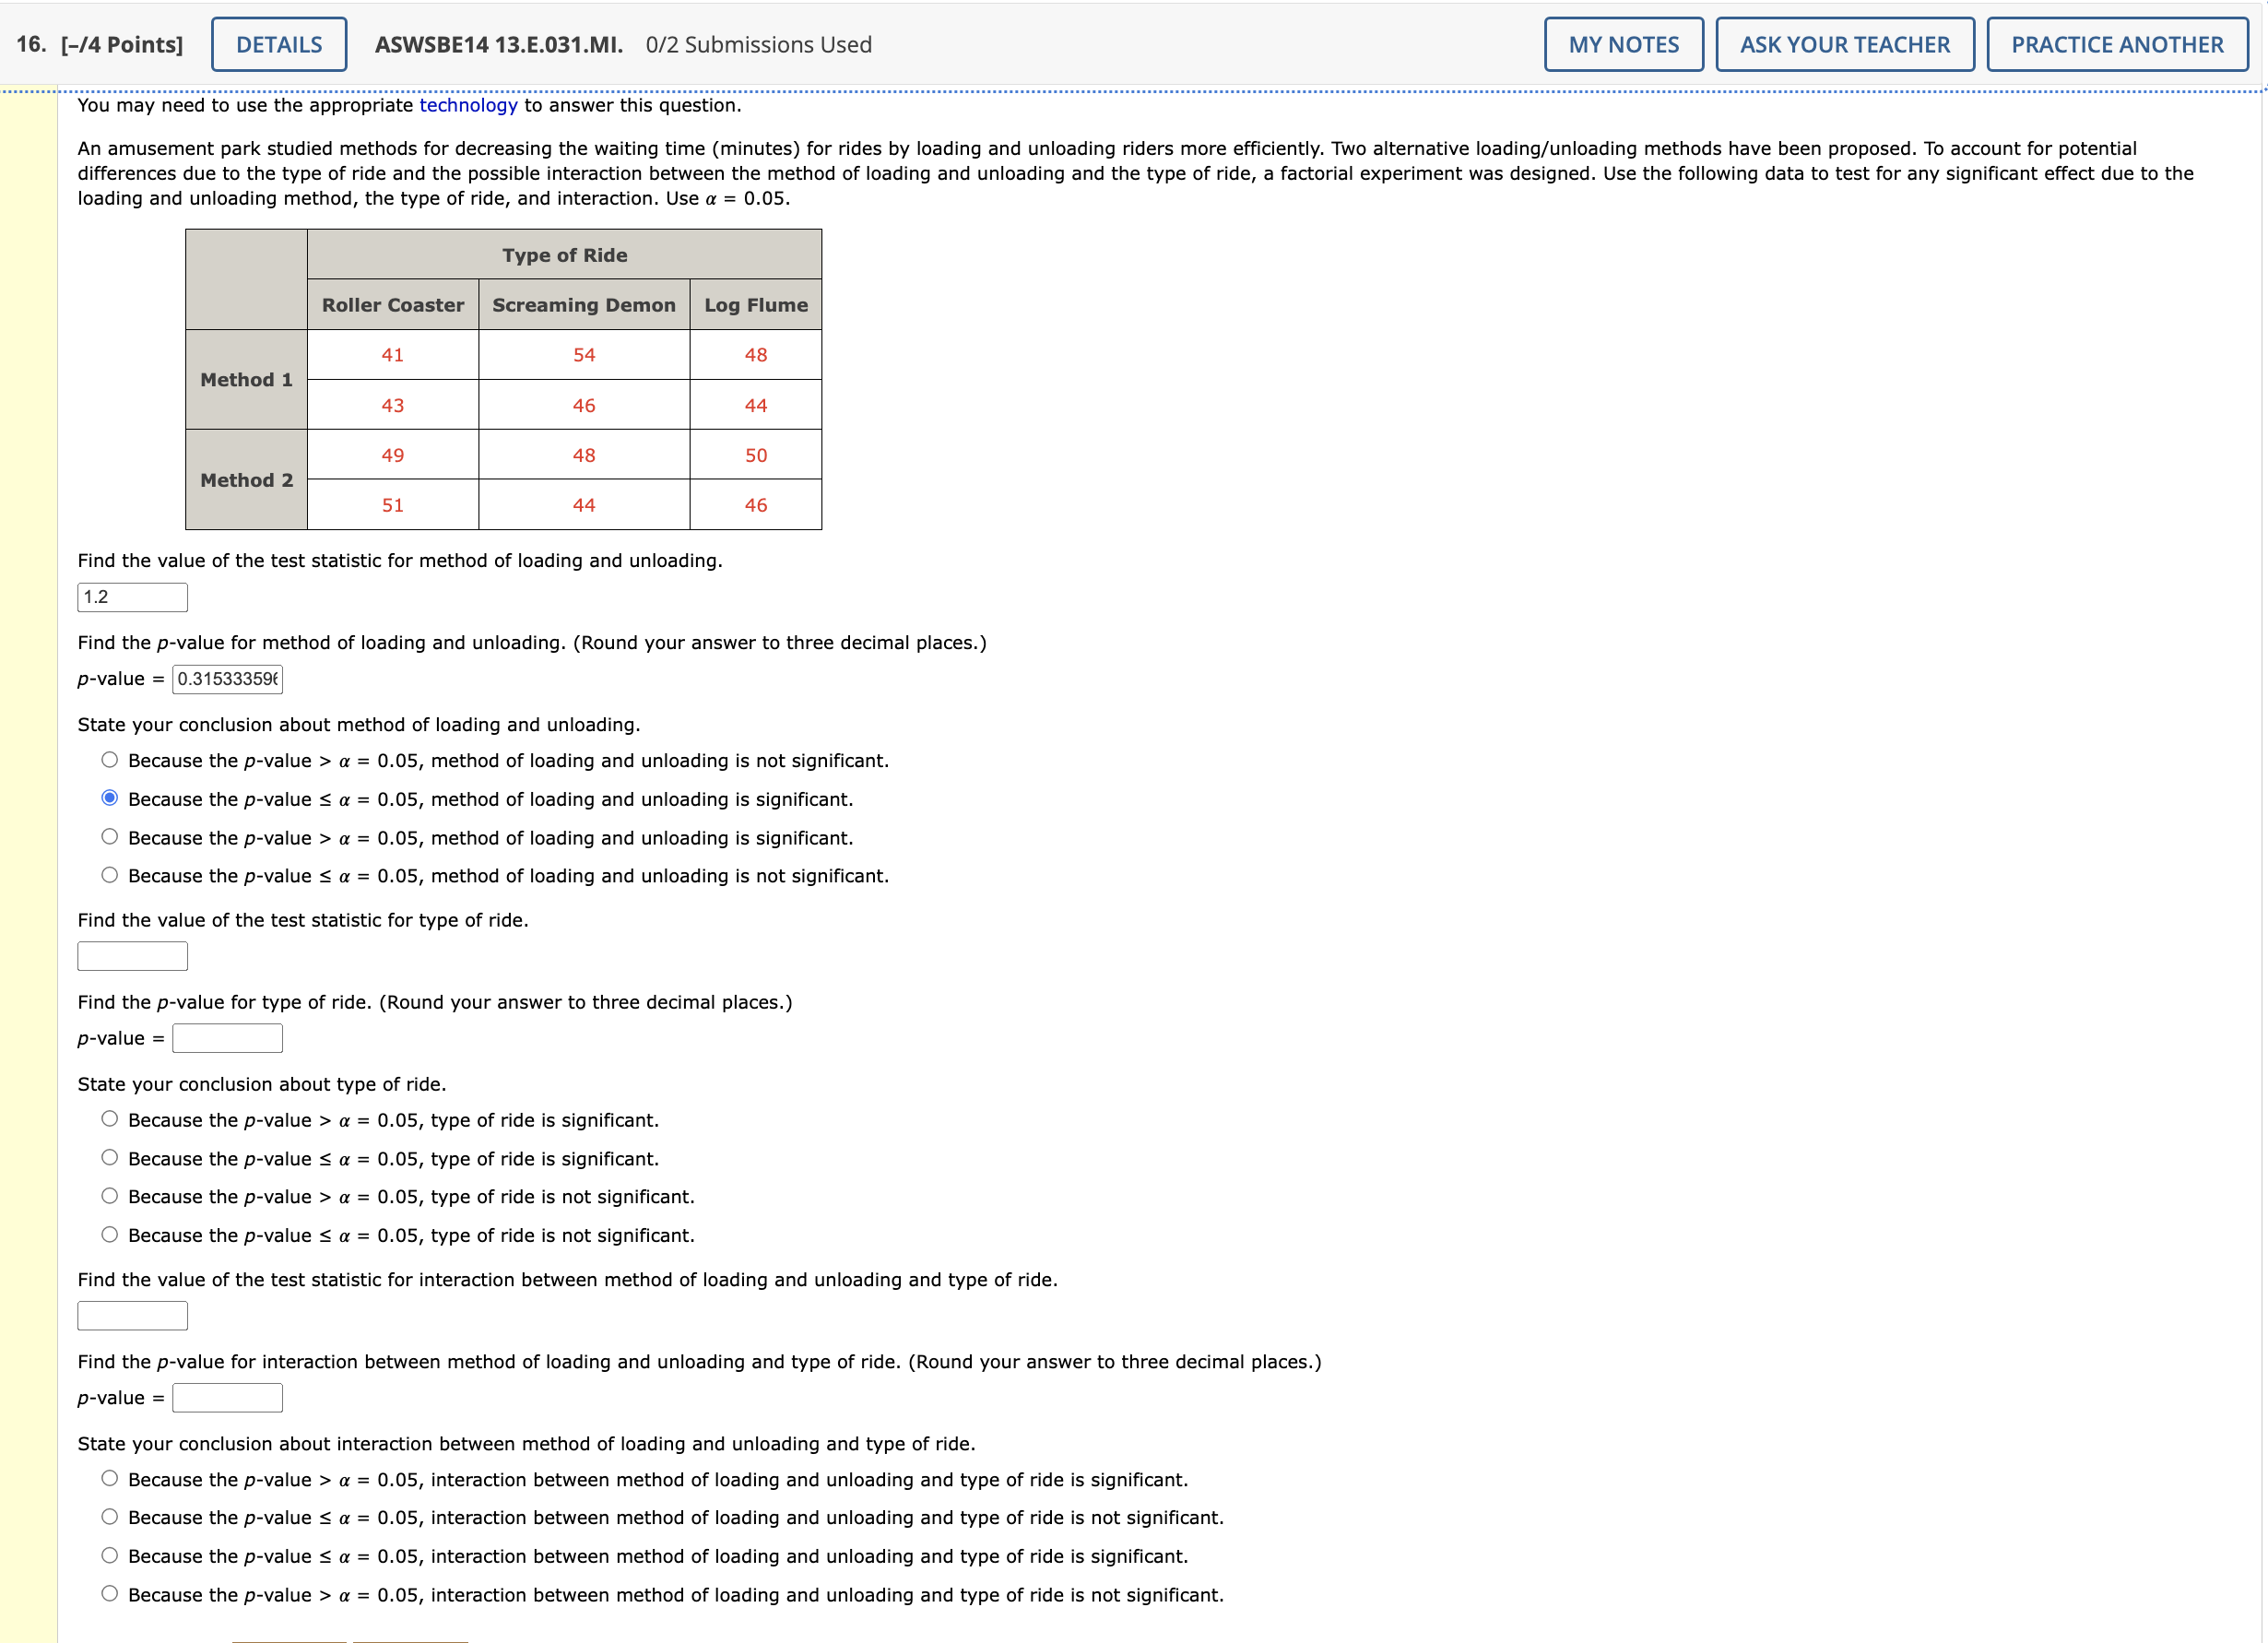The height and width of the screenshot is (1643, 2268).
Task: Click interaction p-value input field
Action: click(227, 1398)
